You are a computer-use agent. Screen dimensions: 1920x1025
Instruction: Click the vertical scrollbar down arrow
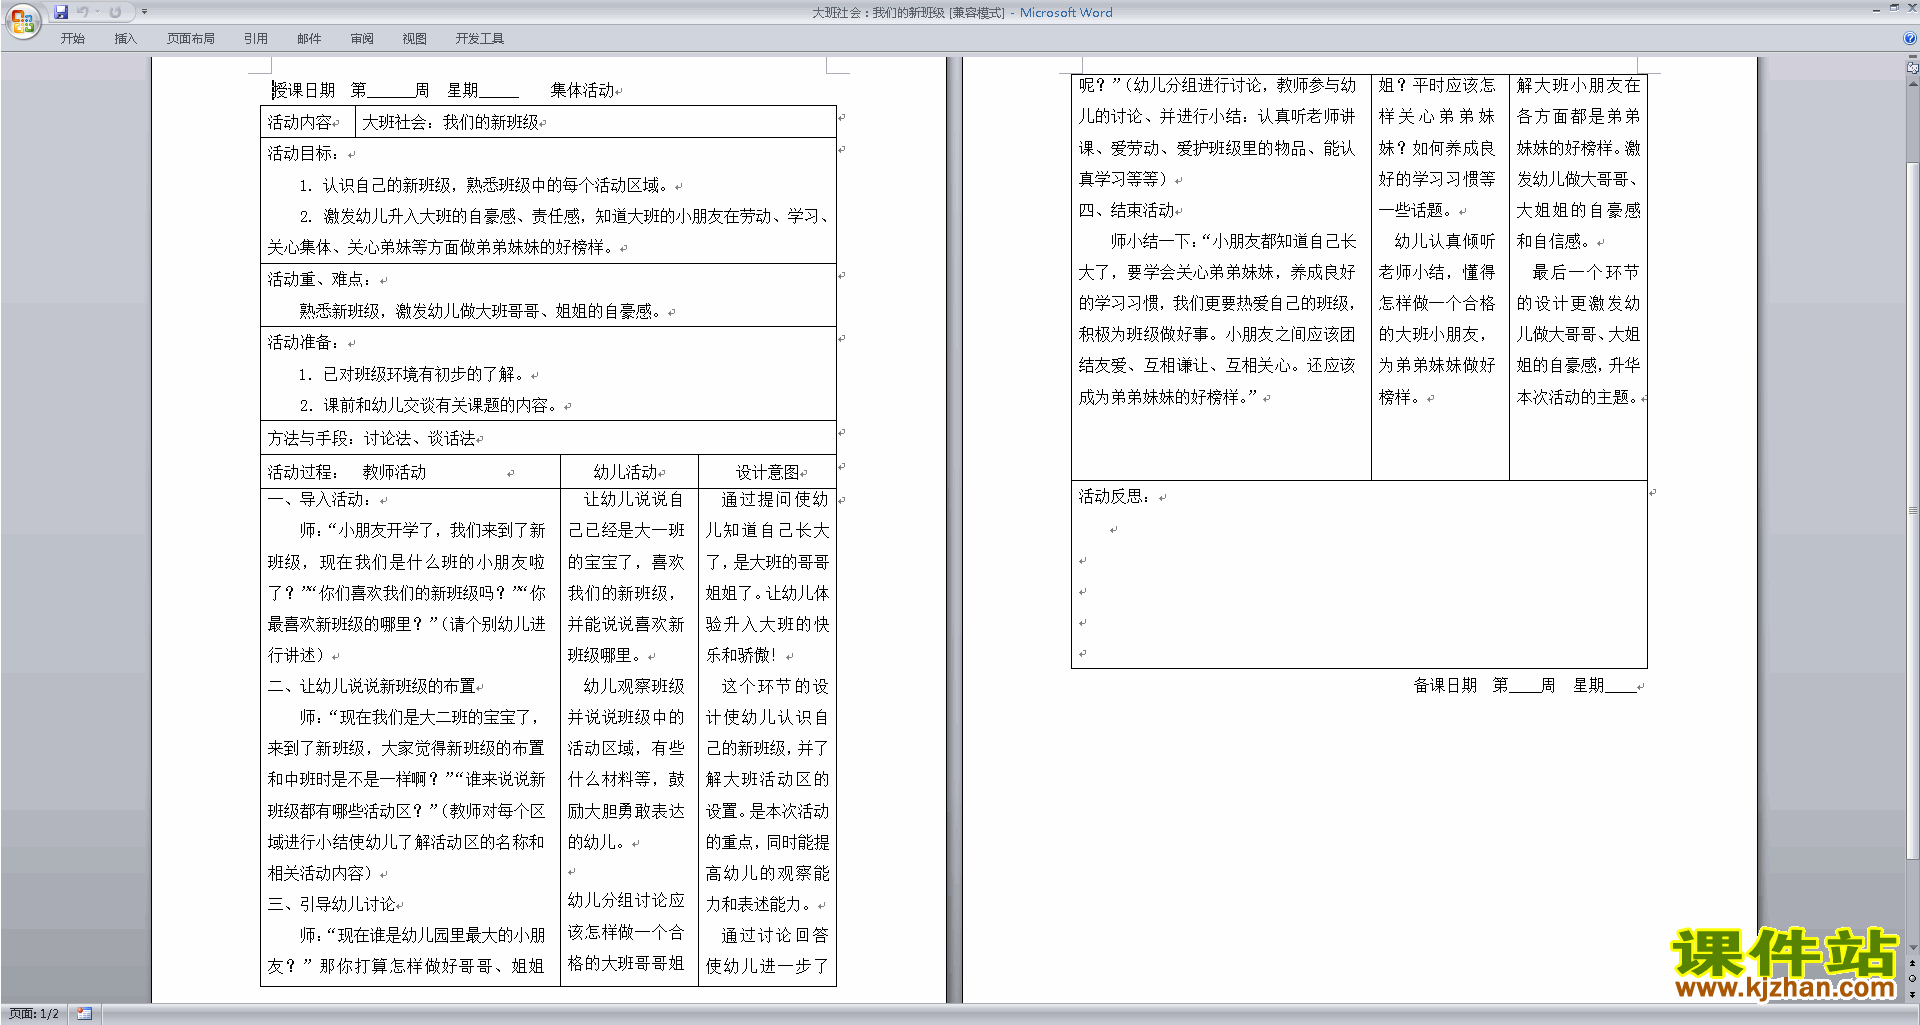1912,947
